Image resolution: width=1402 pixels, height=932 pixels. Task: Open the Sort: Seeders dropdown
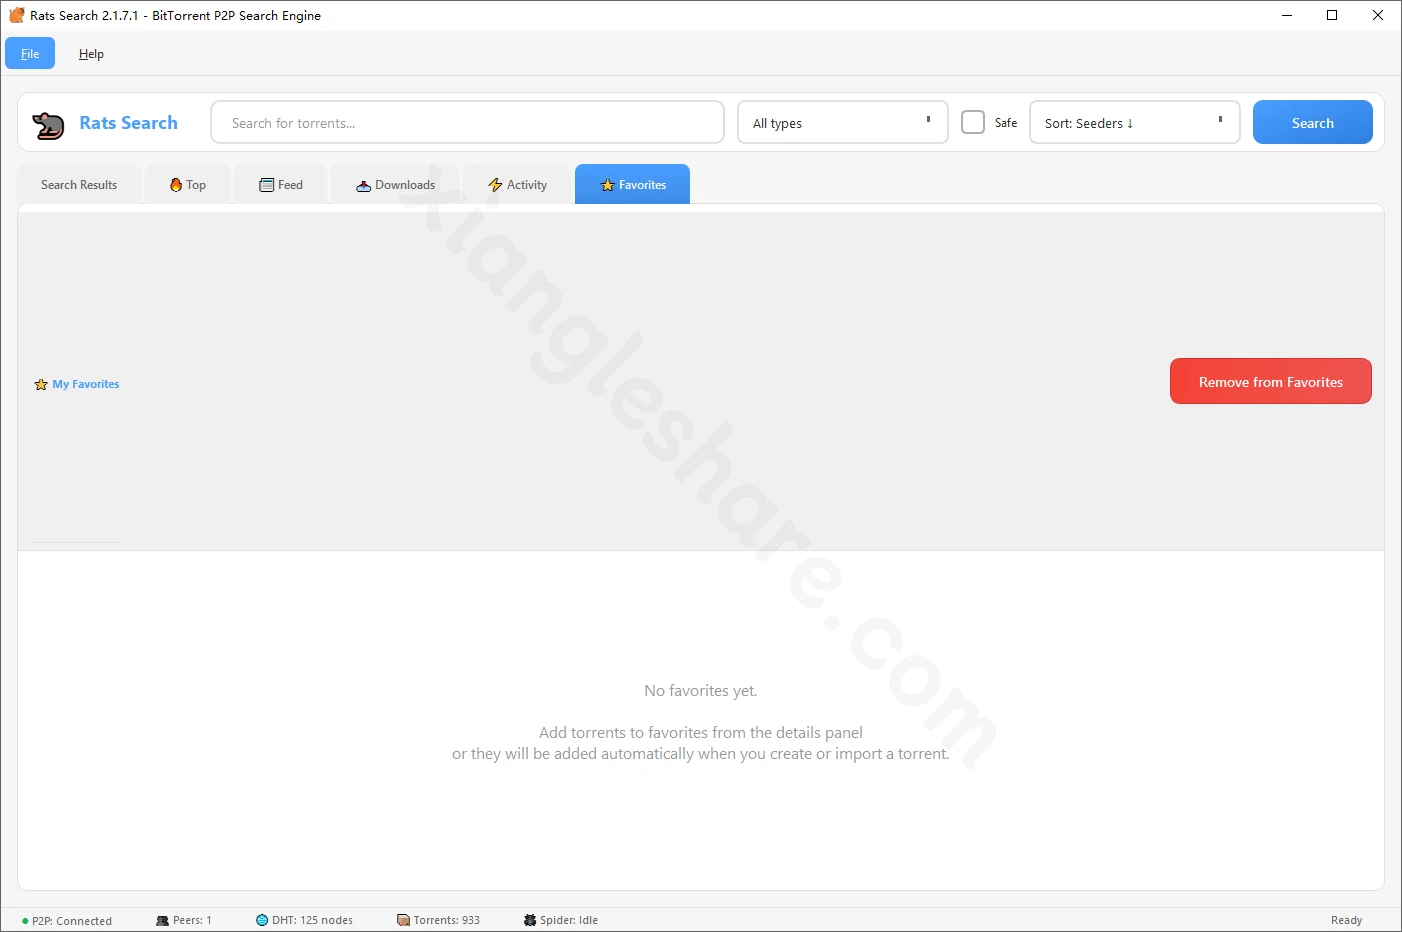(1135, 122)
